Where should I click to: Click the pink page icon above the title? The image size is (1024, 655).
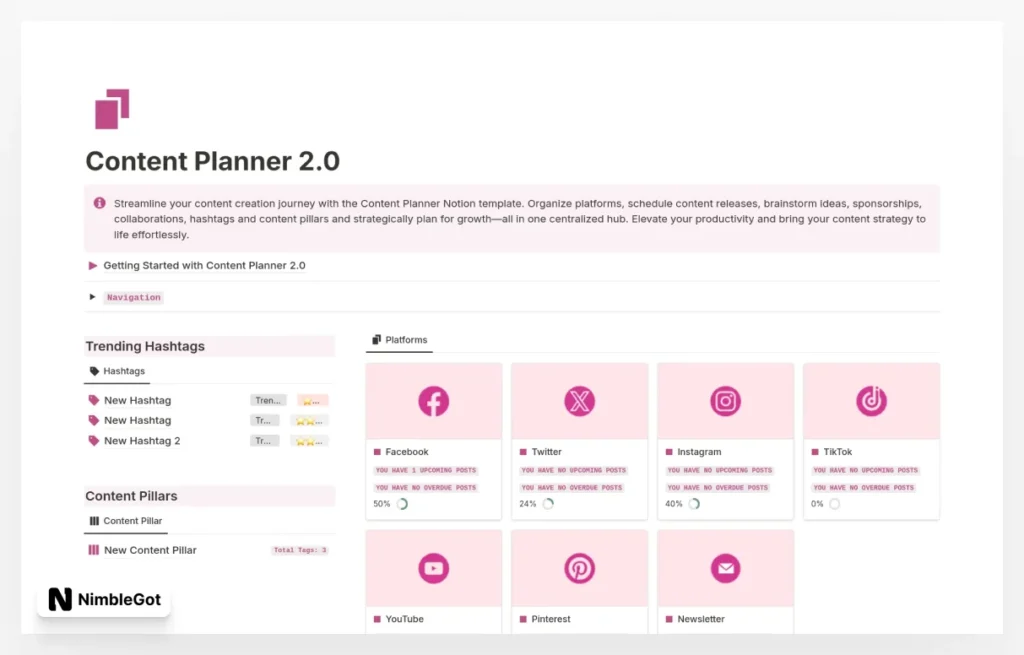[x=111, y=108]
